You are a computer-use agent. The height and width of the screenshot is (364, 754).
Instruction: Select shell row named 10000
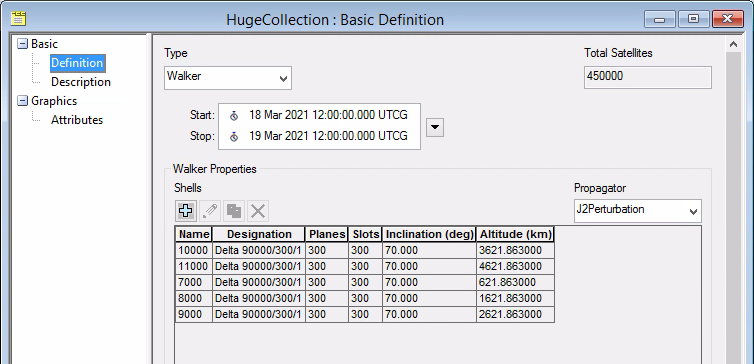pyautogui.click(x=364, y=251)
